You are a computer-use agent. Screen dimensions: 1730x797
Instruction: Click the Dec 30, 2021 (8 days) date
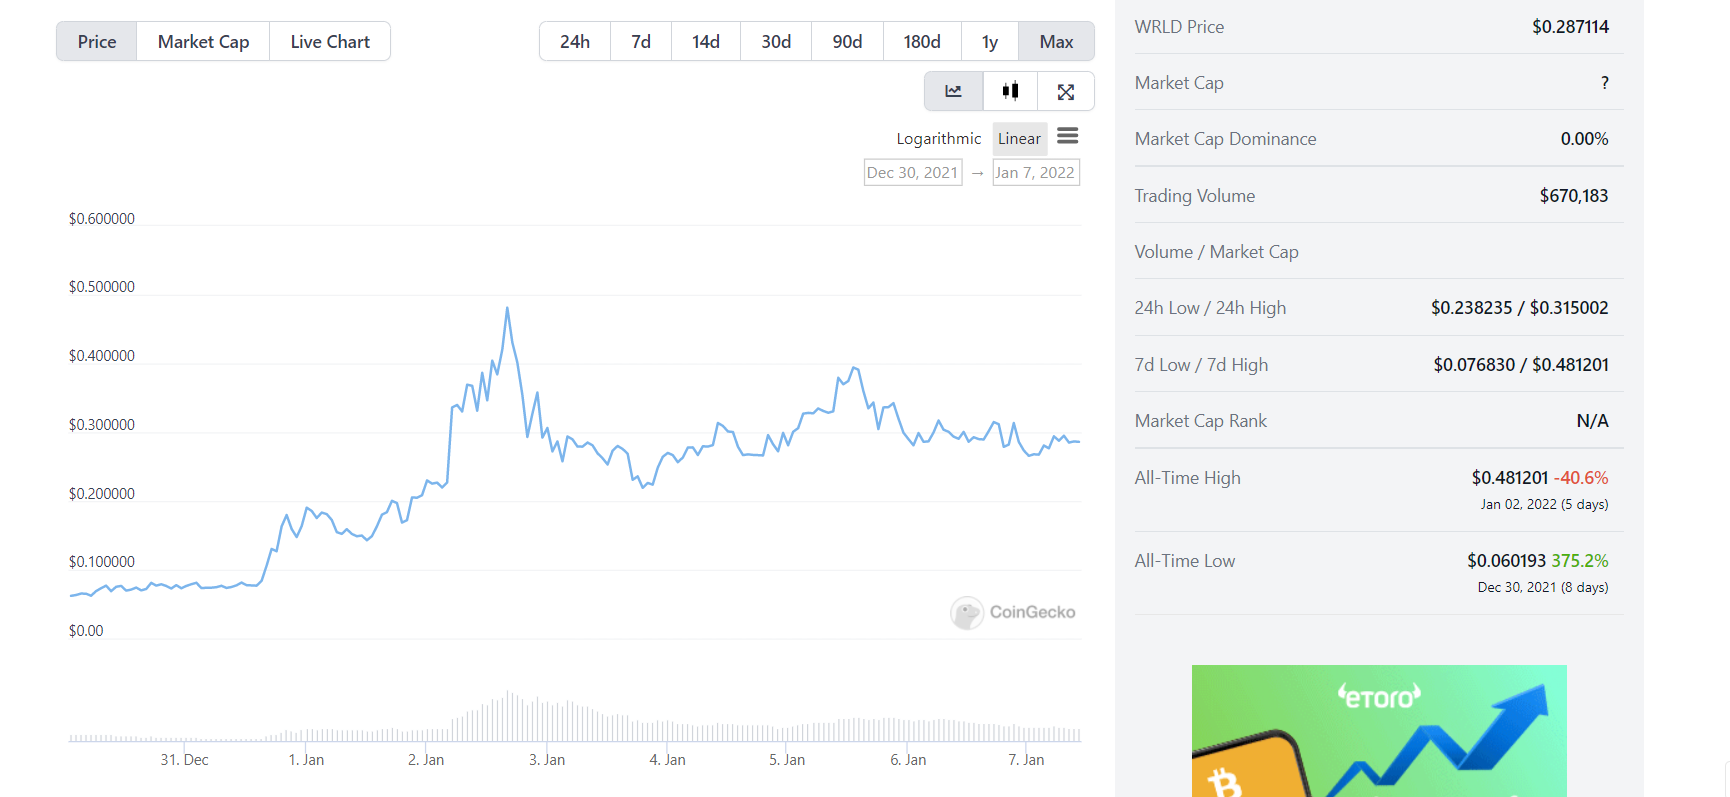click(1543, 587)
